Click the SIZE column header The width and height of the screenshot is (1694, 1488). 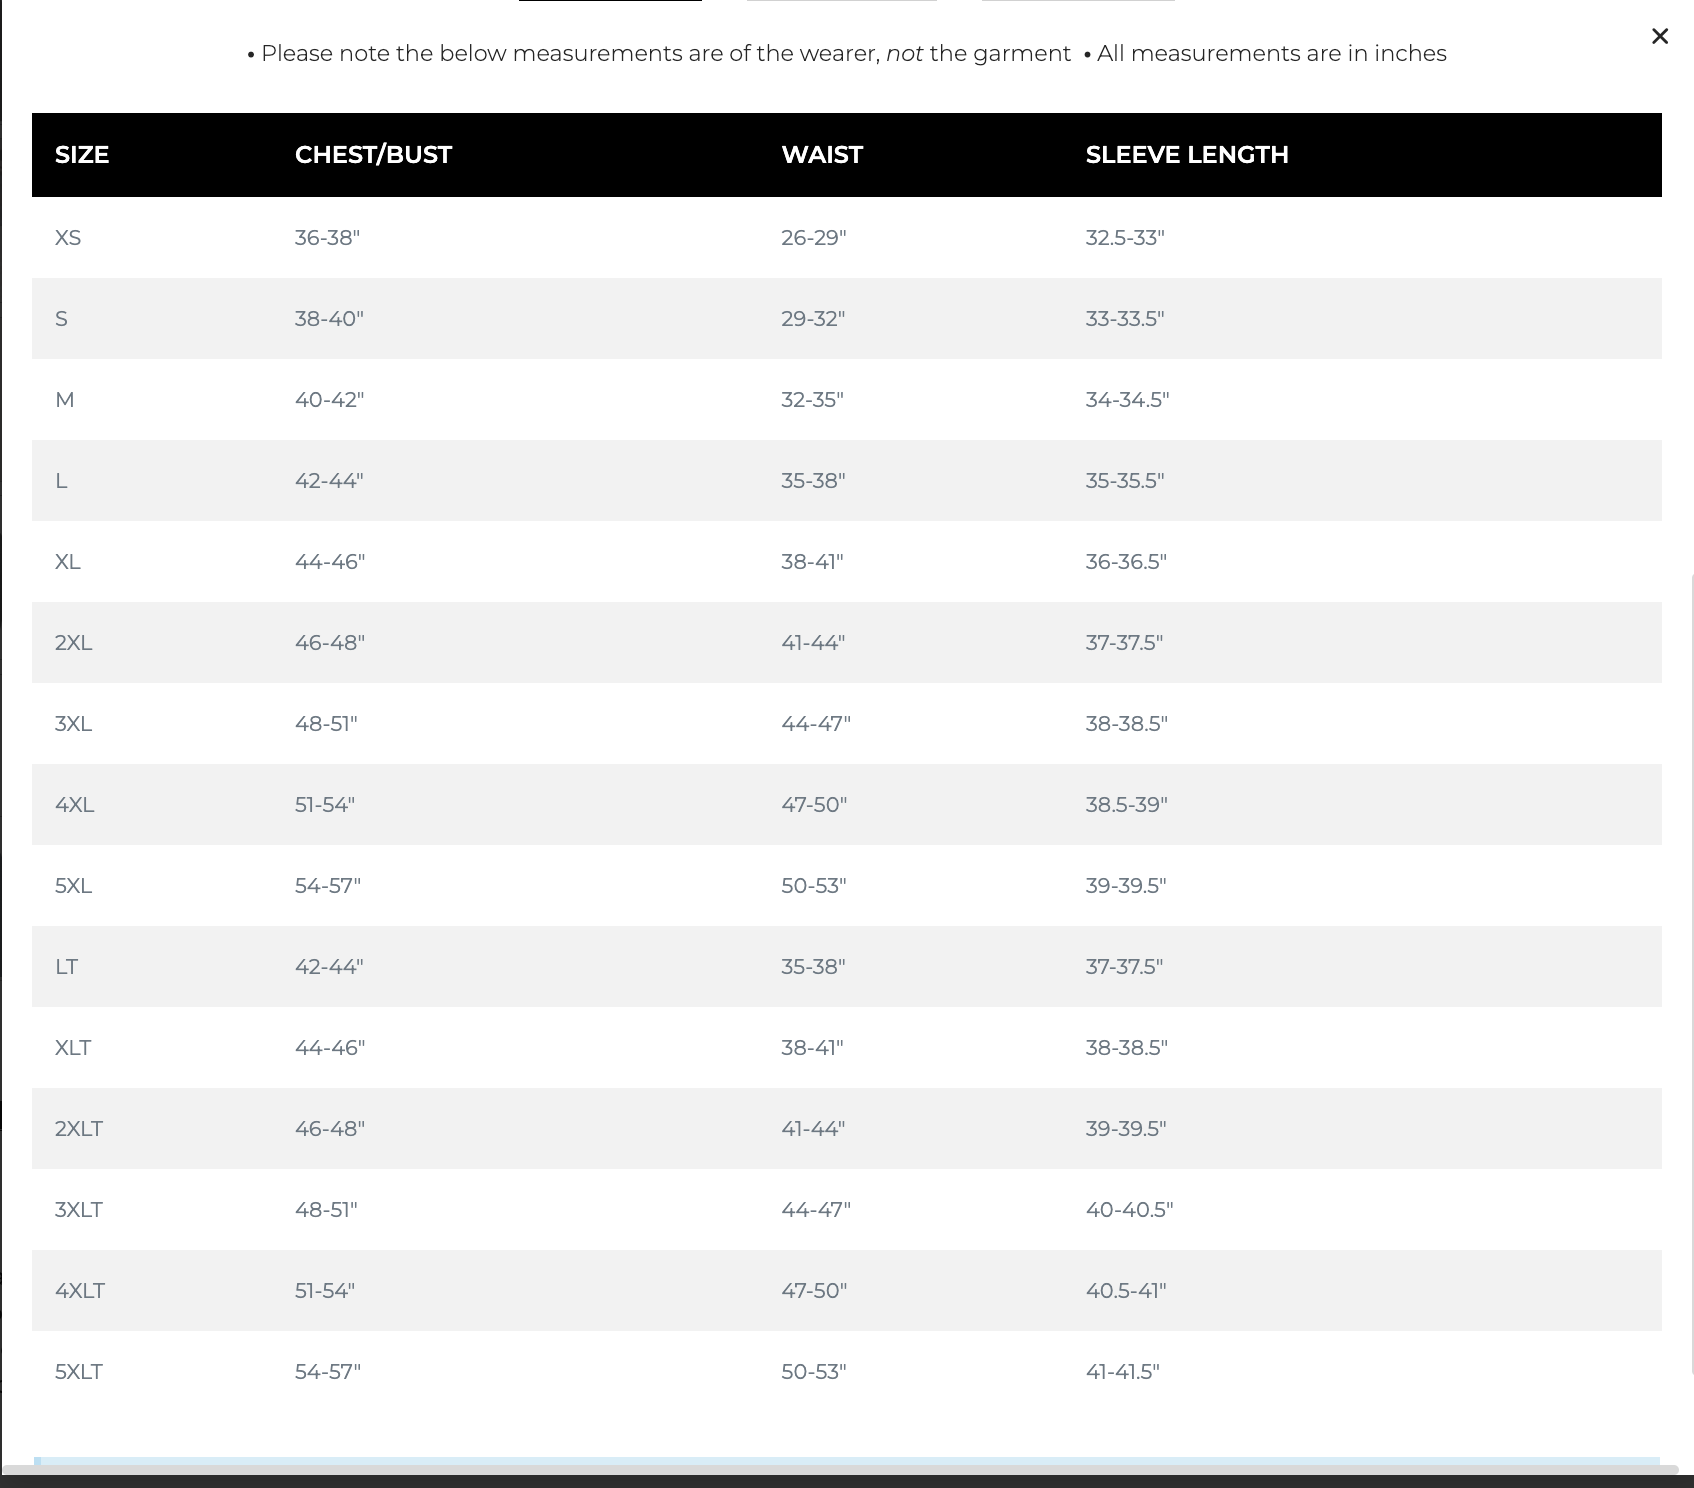pyautogui.click(x=82, y=155)
